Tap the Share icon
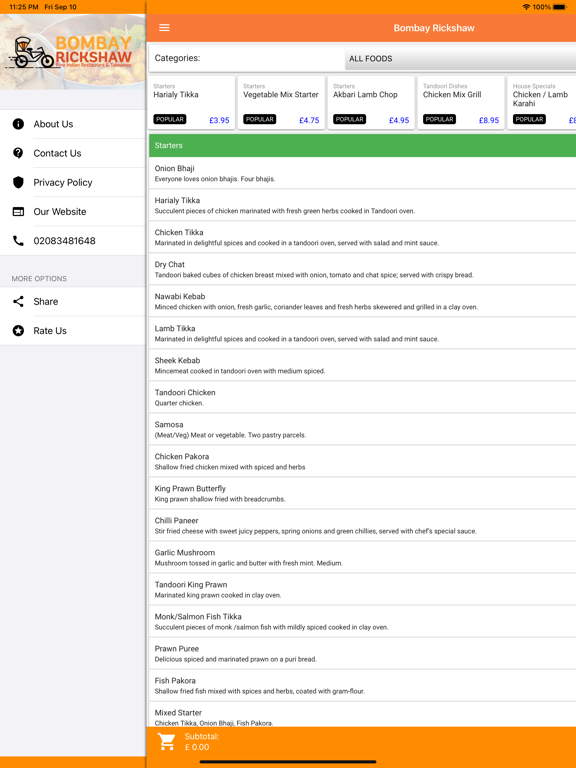 (18, 302)
